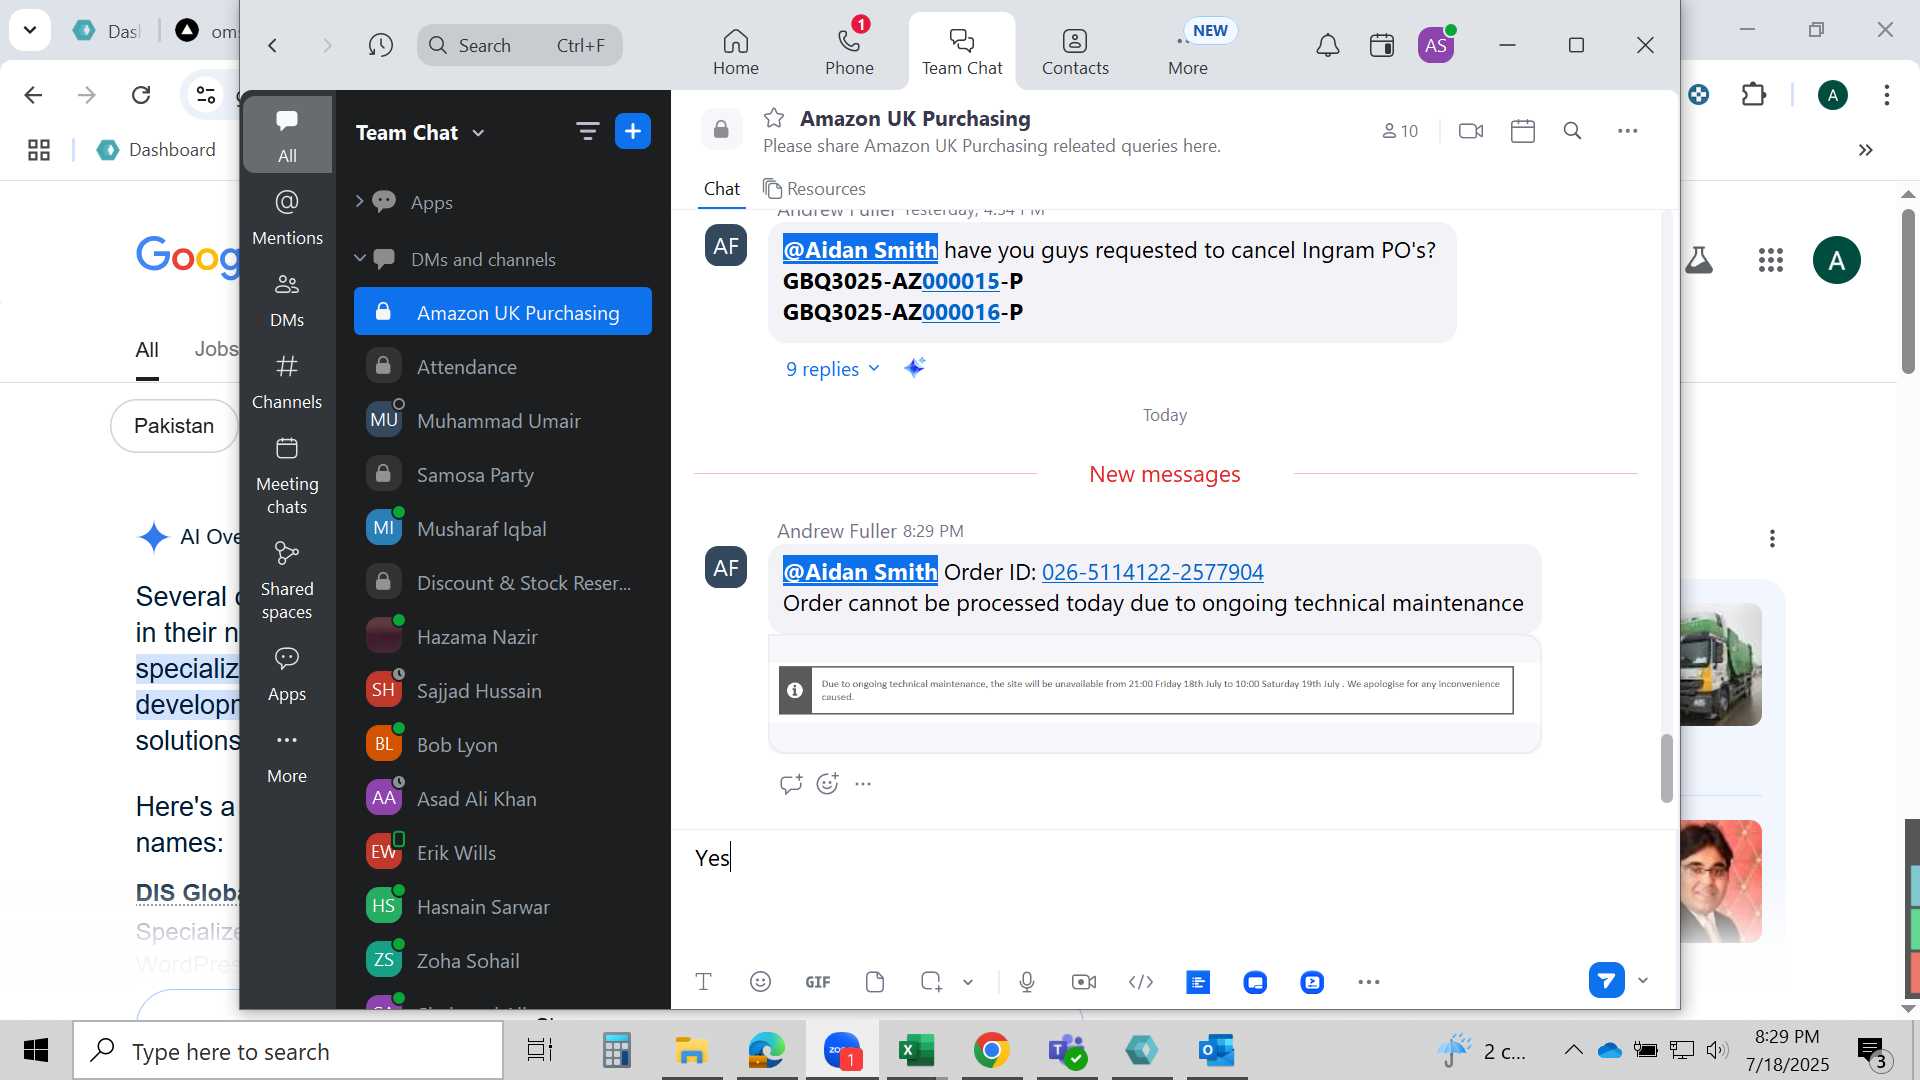The image size is (1920, 1080).
Task: View the 10 channel members
Action: (1400, 130)
